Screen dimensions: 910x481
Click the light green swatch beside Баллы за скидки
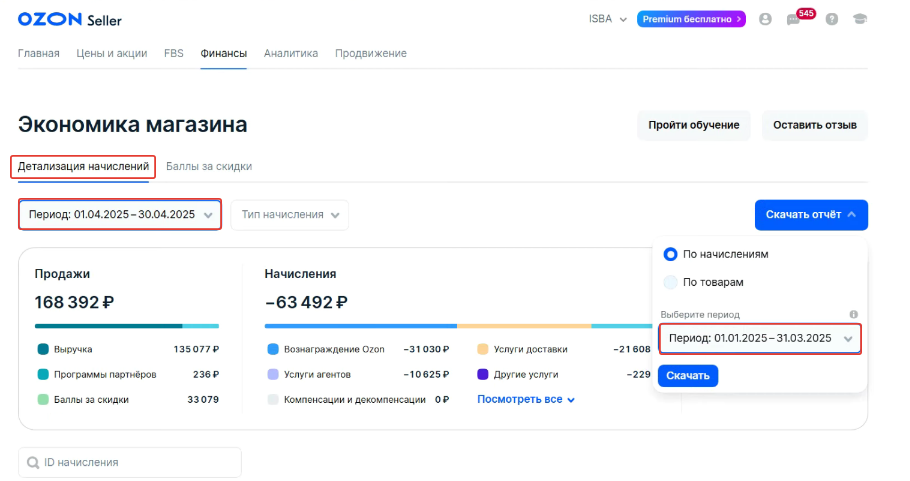pos(43,399)
